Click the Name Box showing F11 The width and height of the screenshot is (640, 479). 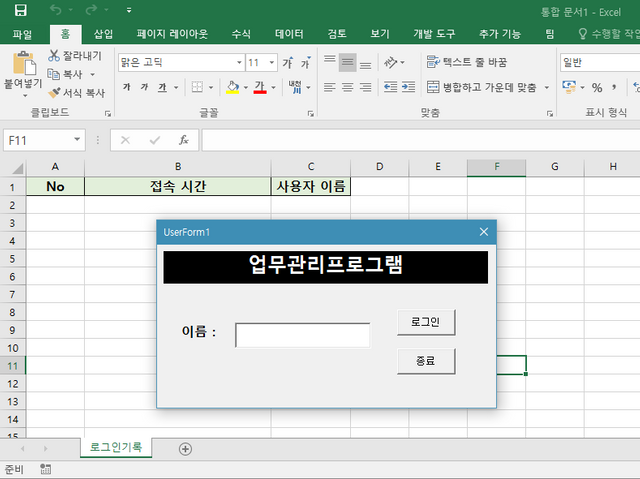point(44,140)
